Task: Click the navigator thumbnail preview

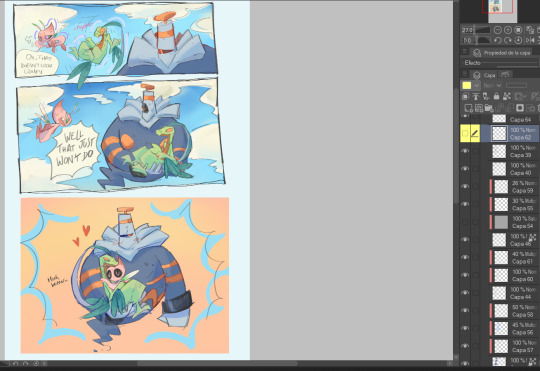Action: coord(503,10)
